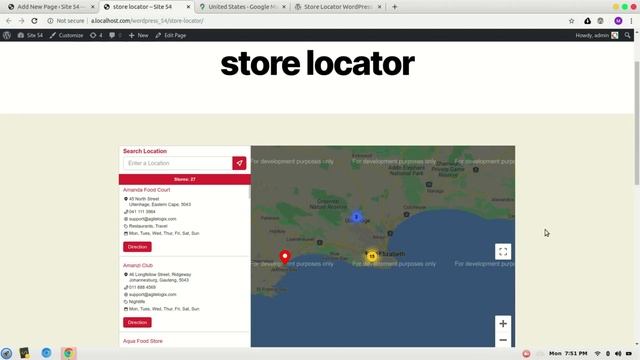This screenshot has width=640, height=360.
Task: Open the Customize link in admin bar
Action: click(x=67, y=36)
